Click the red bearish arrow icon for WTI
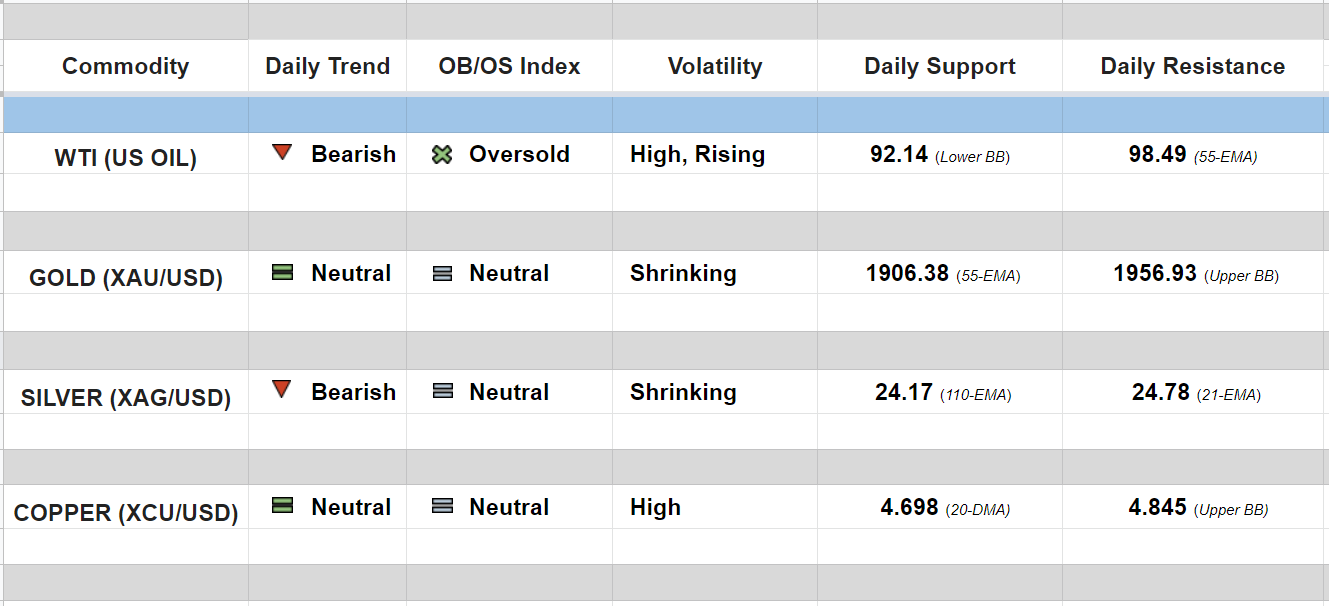This screenshot has width=1329, height=606. coord(283,153)
